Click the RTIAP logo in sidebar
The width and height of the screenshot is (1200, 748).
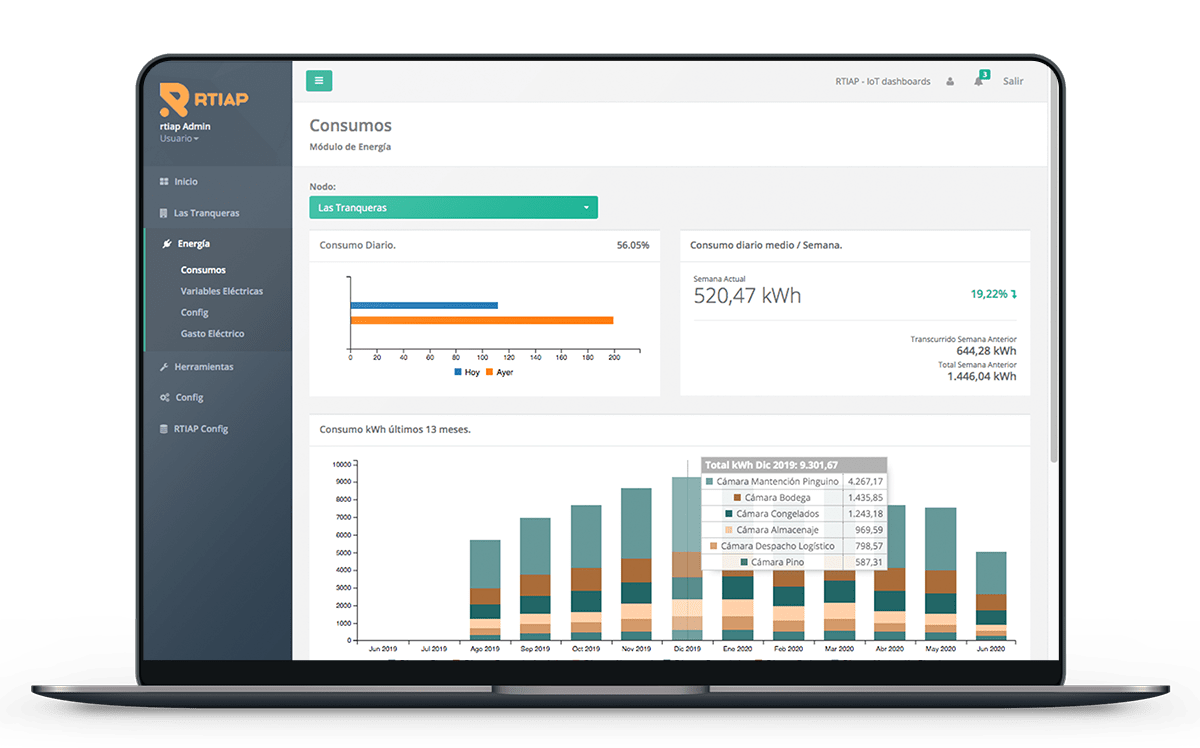[x=204, y=99]
